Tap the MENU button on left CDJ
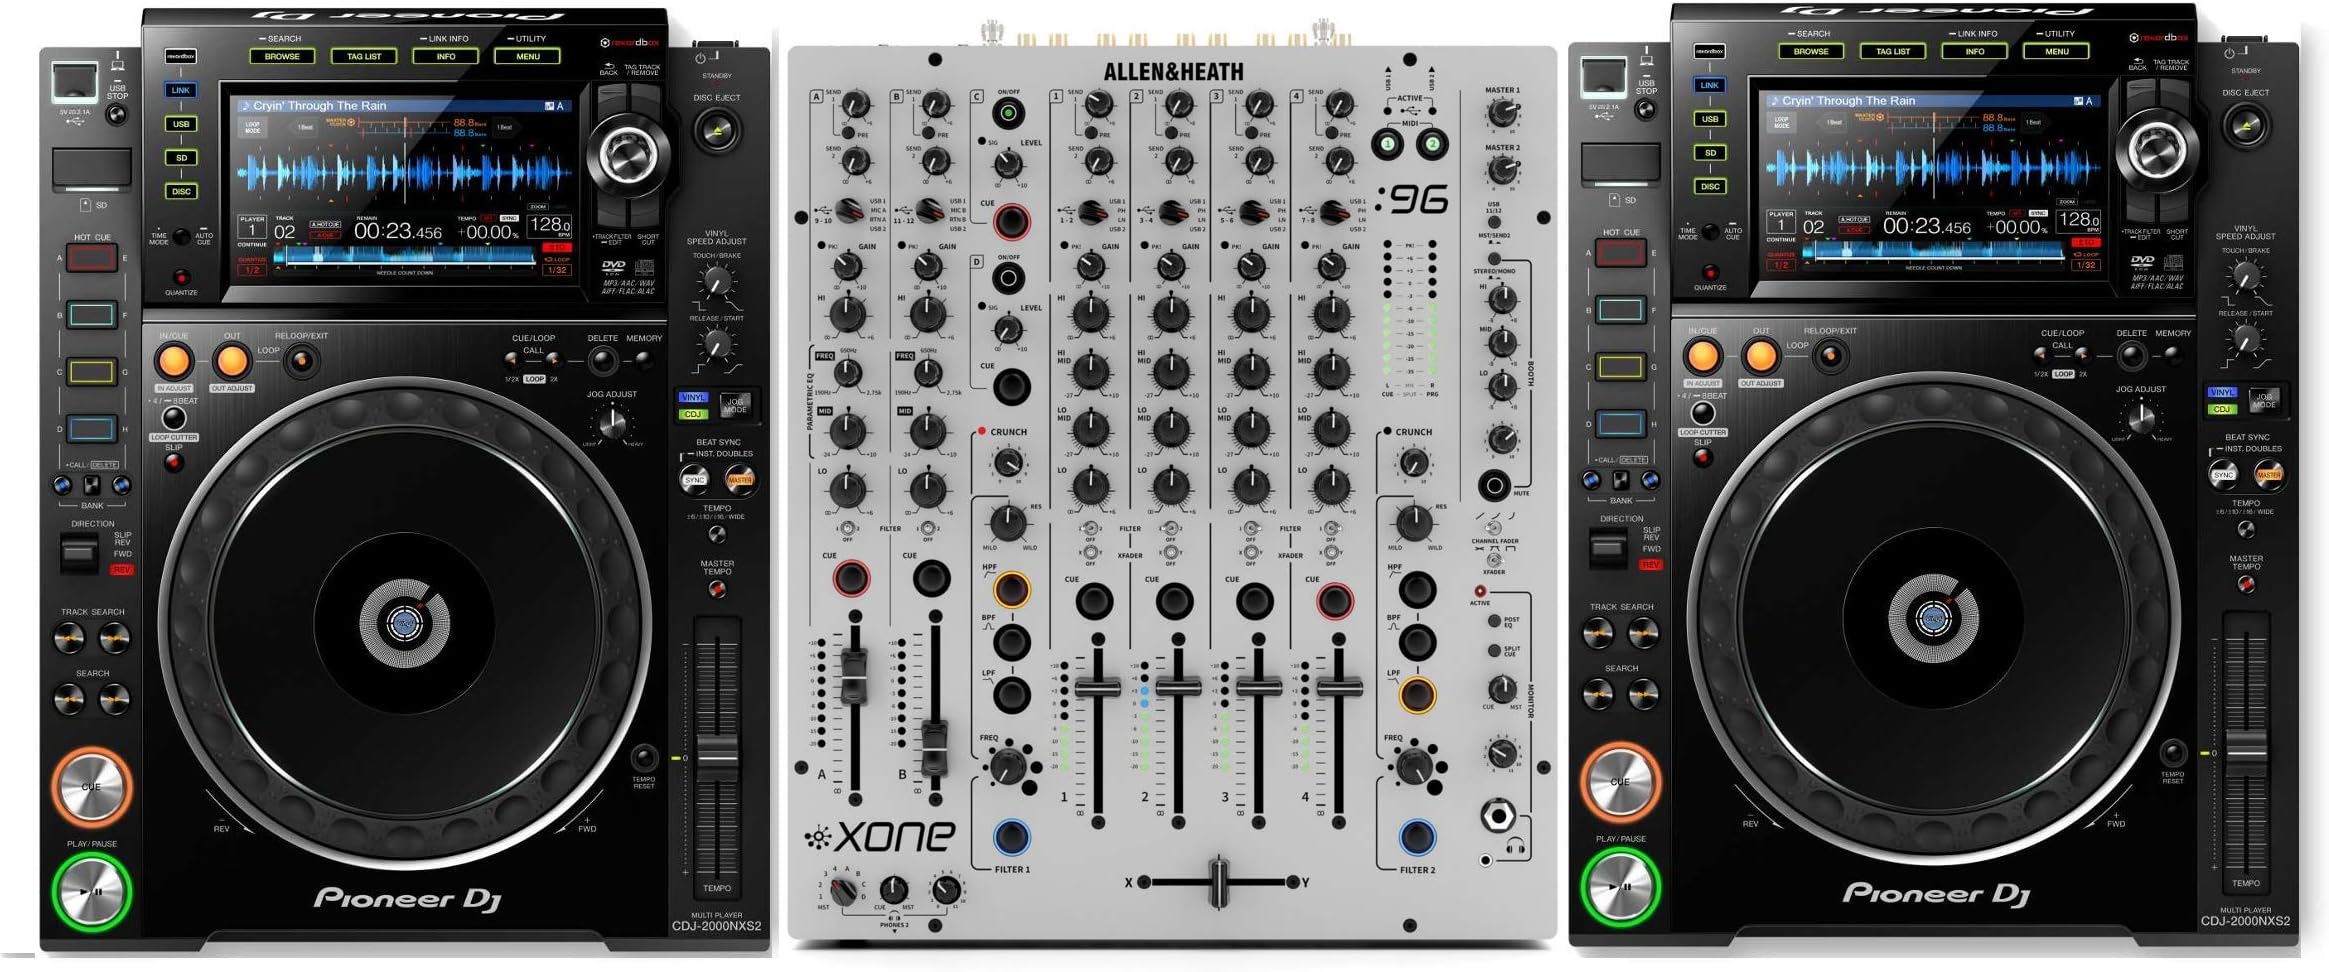 tap(528, 57)
